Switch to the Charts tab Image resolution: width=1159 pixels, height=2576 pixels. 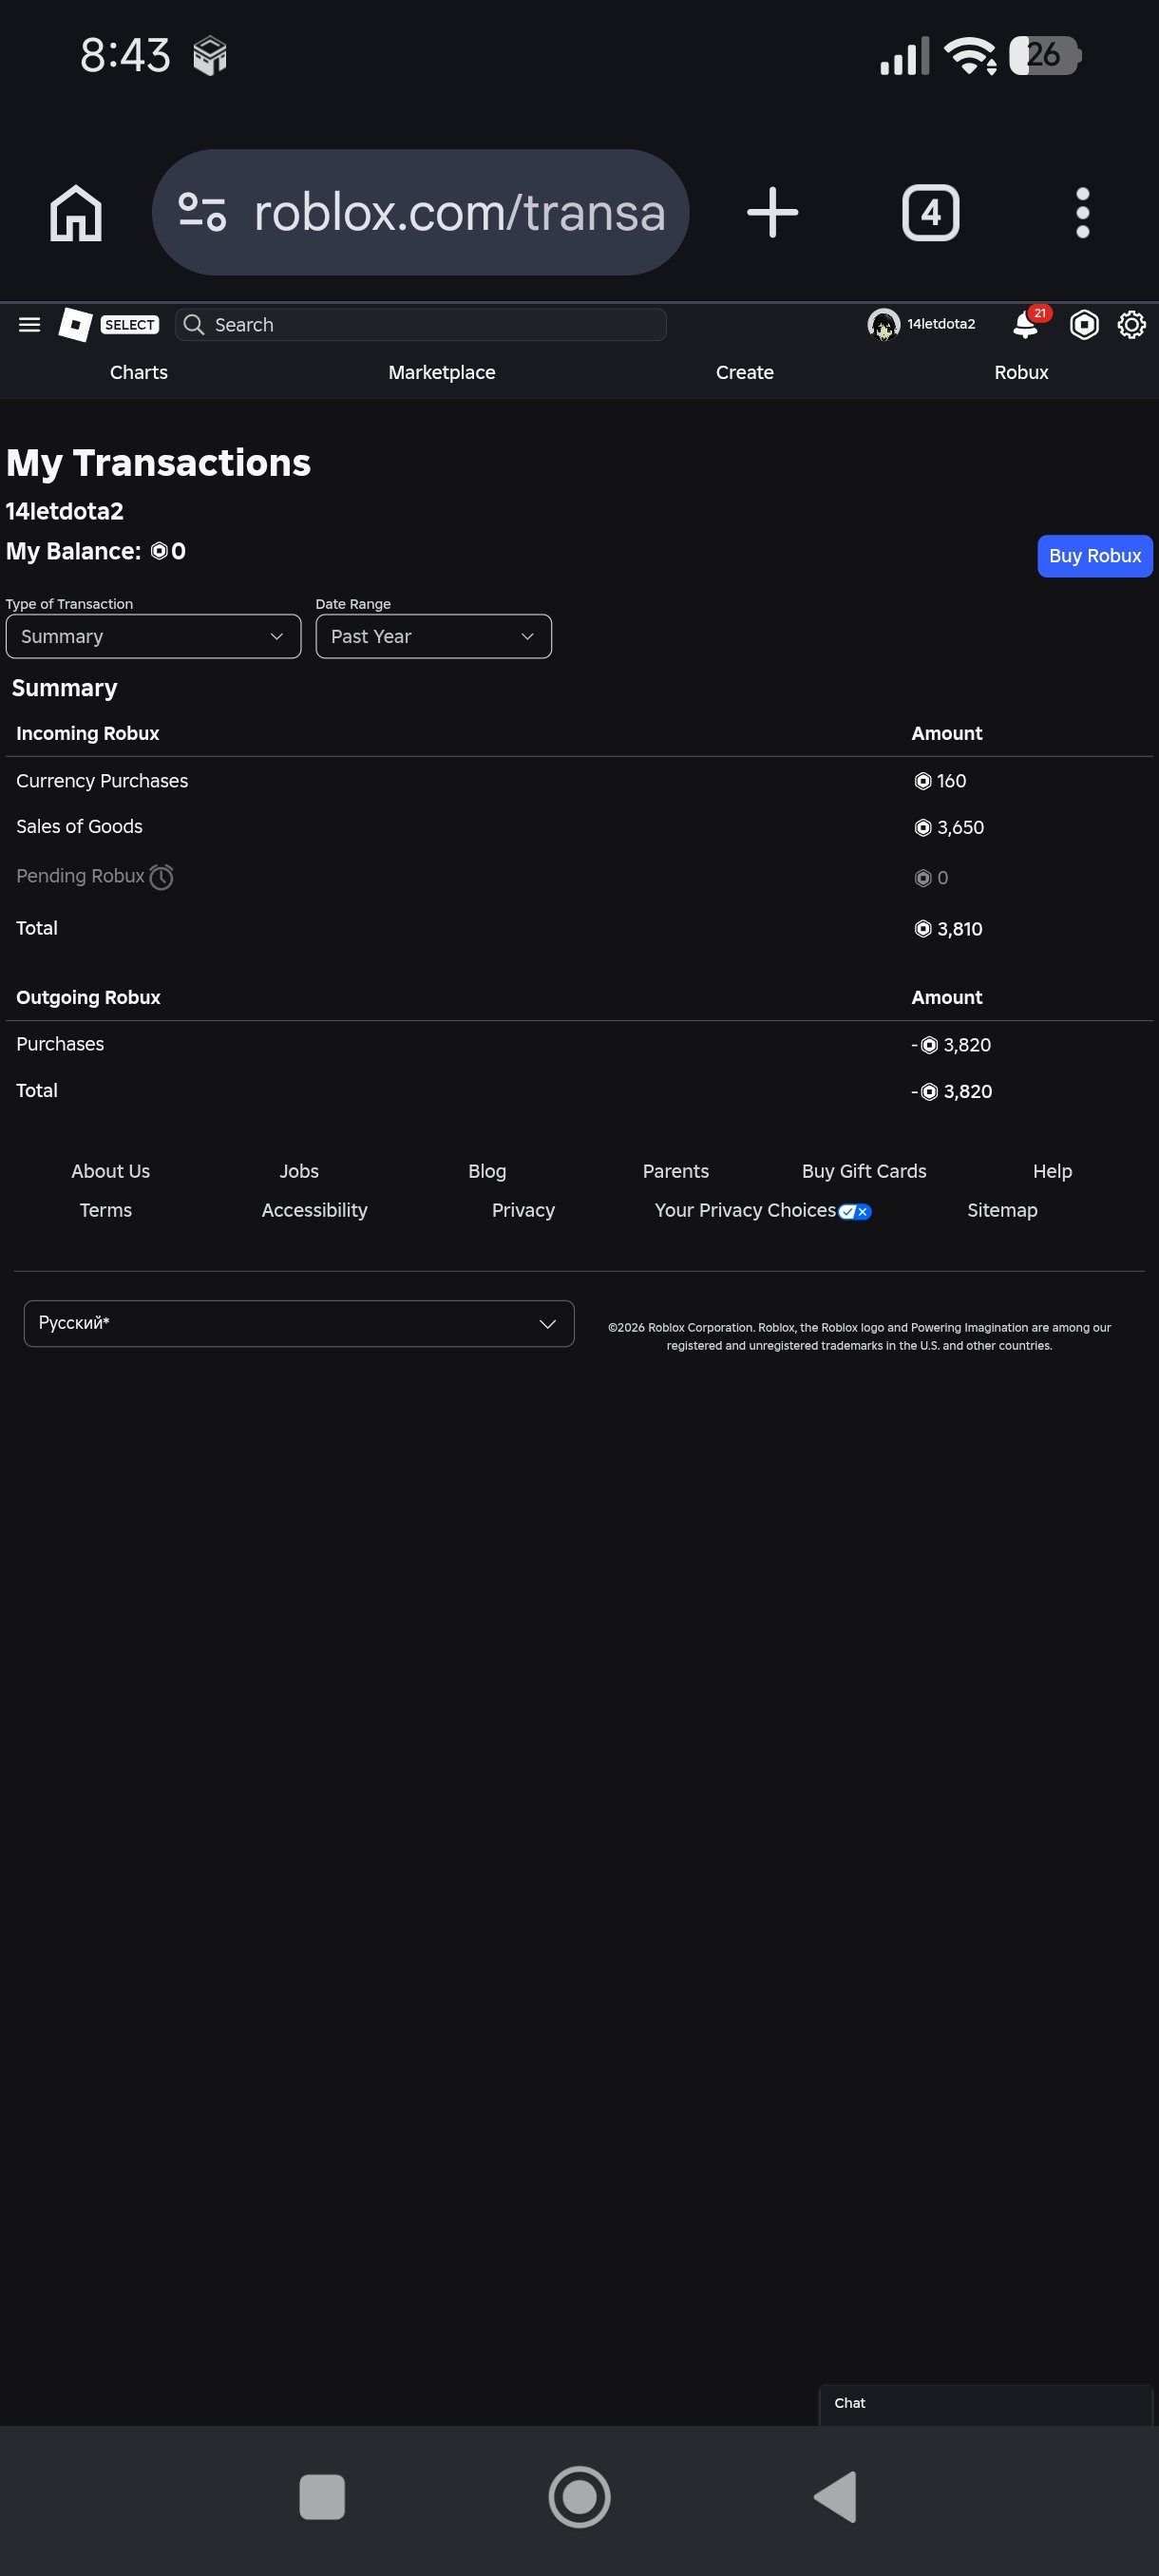[139, 372]
